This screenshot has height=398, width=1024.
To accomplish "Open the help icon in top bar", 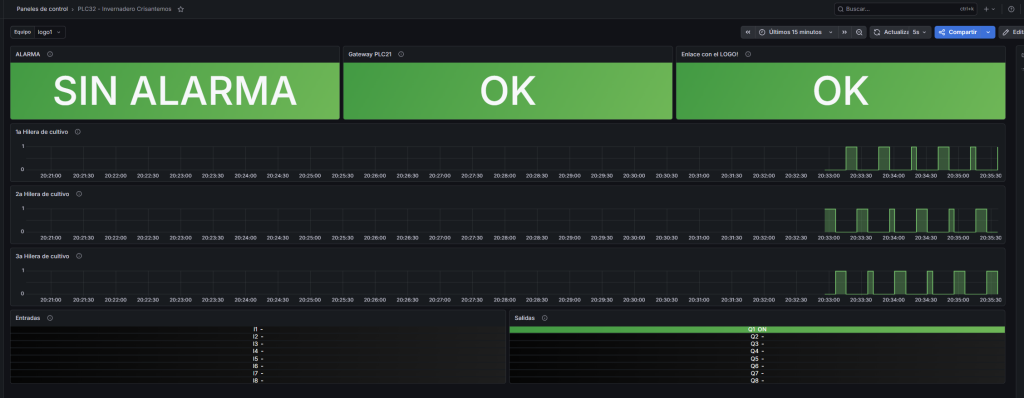I will pos(1012,9).
